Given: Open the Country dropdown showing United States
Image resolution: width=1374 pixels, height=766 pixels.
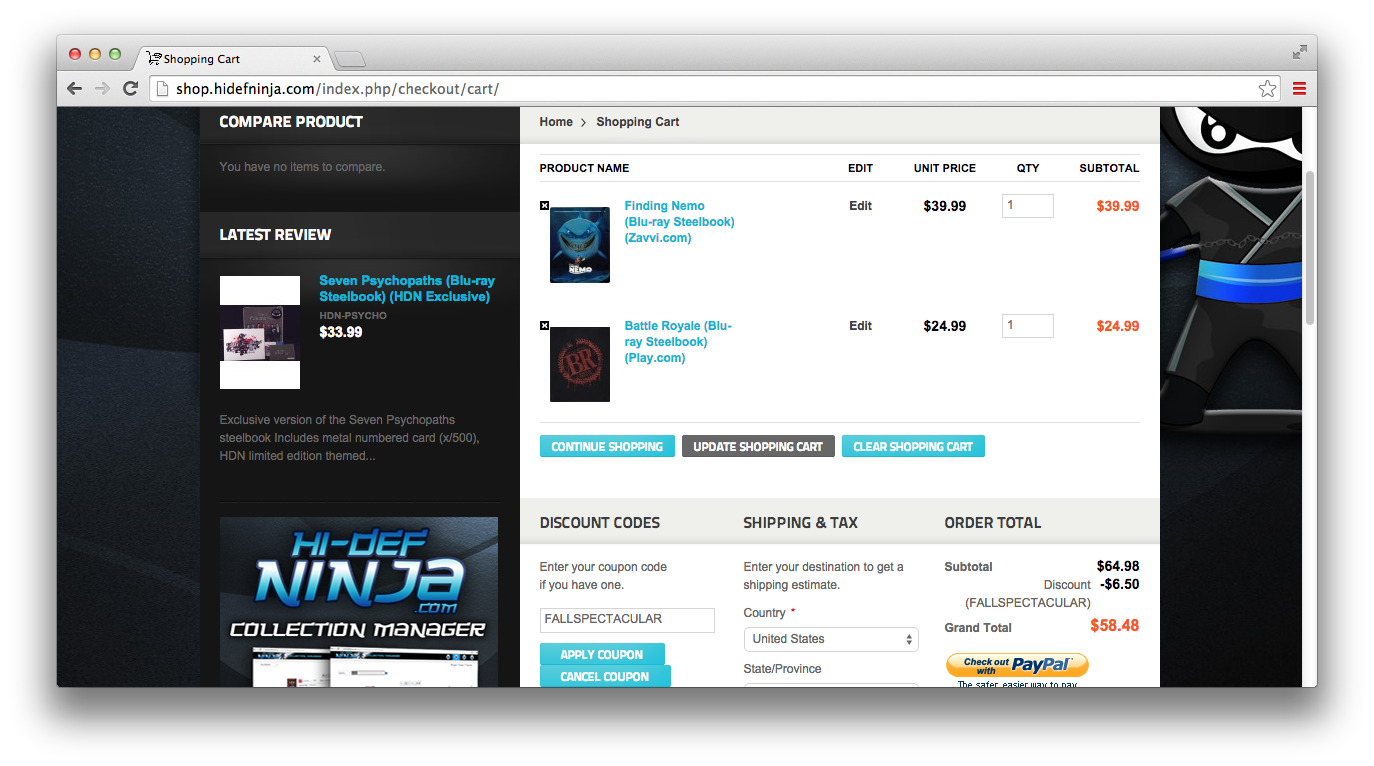Looking at the screenshot, I should pyautogui.click(x=831, y=639).
